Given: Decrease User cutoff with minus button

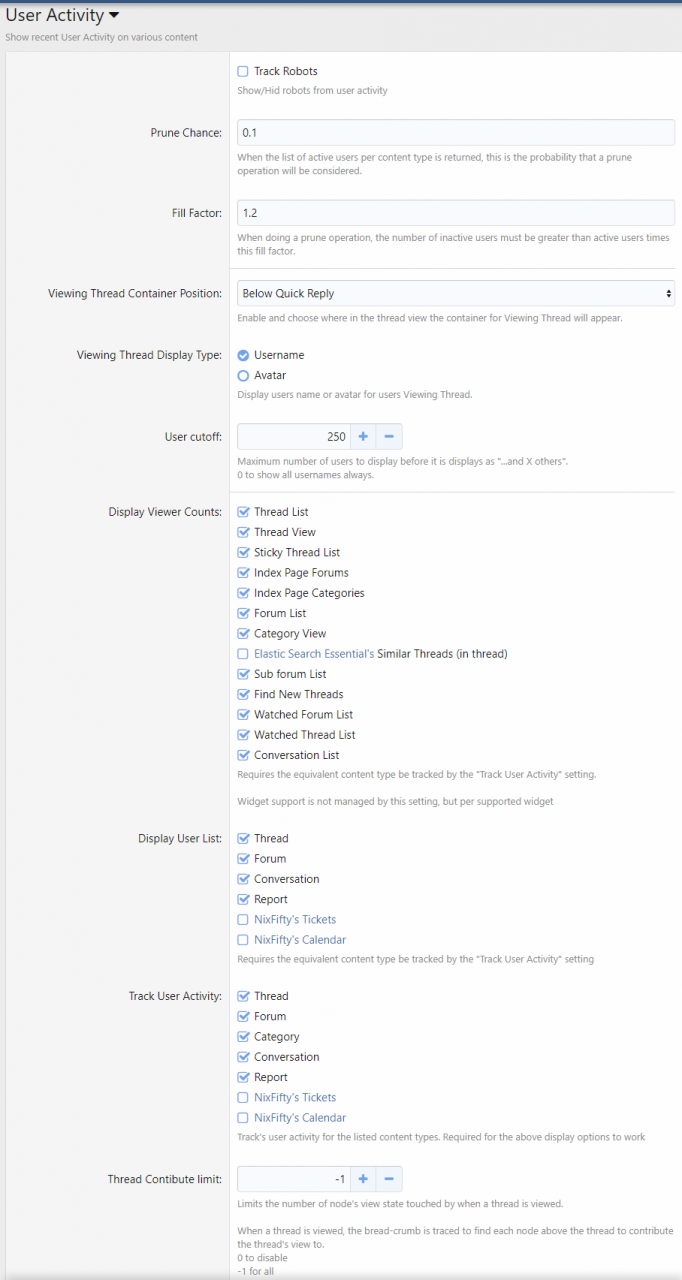Looking at the screenshot, I should [x=389, y=436].
